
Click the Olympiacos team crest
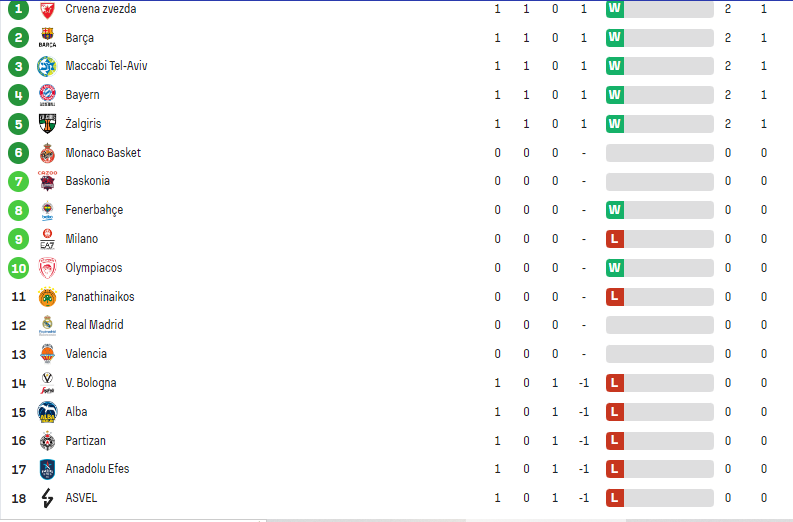(47, 268)
